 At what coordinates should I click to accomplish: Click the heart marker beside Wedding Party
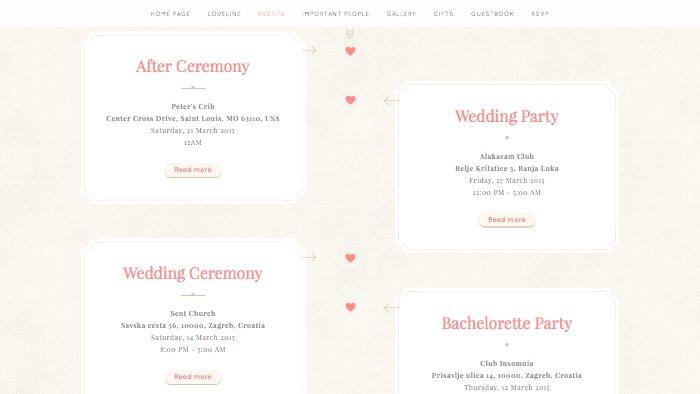point(350,100)
